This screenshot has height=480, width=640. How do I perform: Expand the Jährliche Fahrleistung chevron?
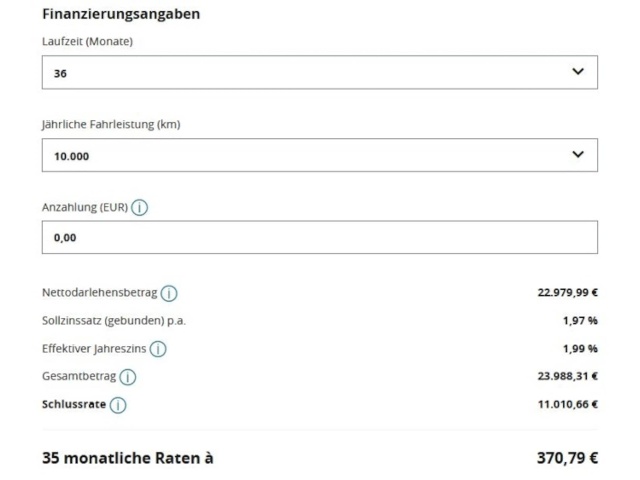578,155
